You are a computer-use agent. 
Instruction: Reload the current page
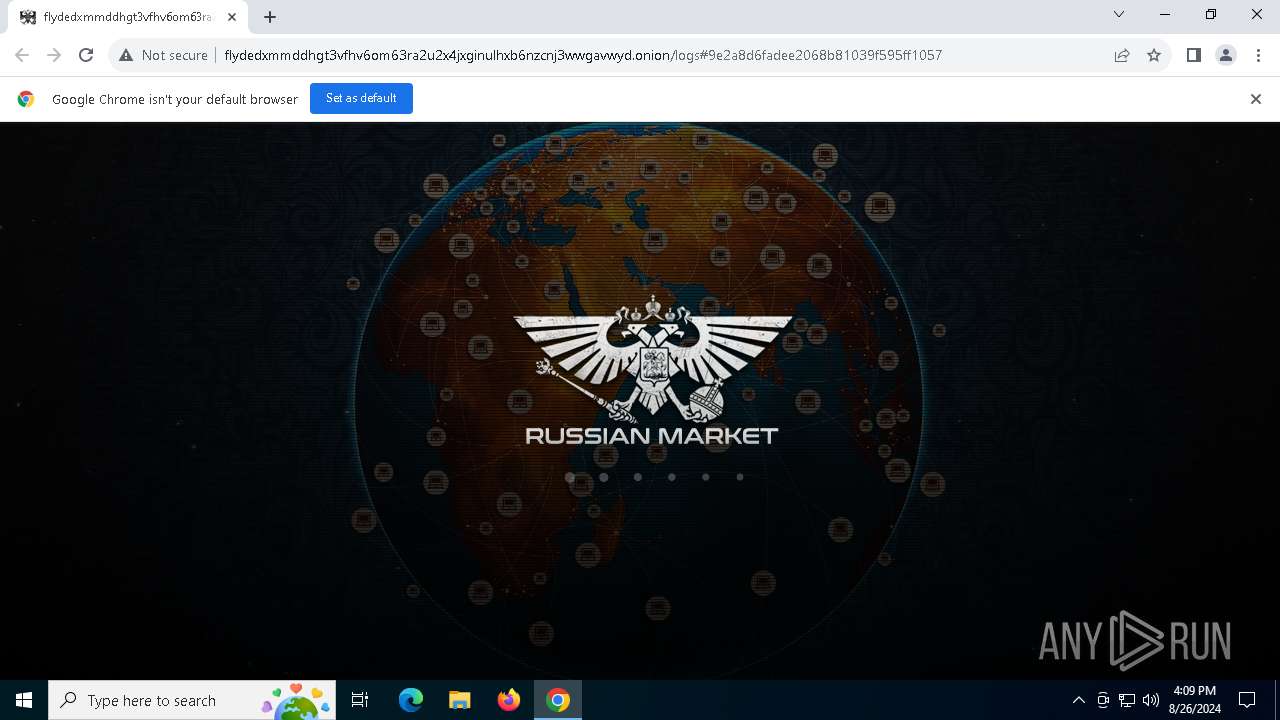tap(86, 55)
